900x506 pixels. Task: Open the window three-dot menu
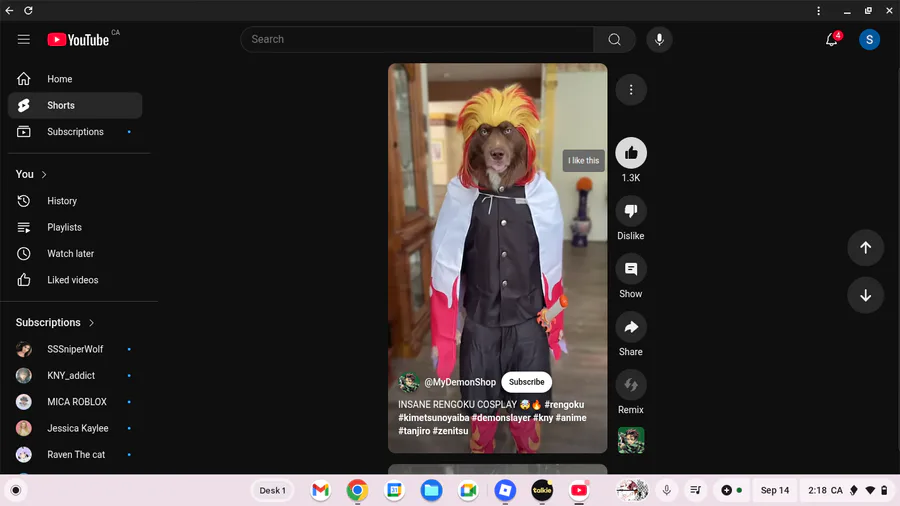pos(818,10)
